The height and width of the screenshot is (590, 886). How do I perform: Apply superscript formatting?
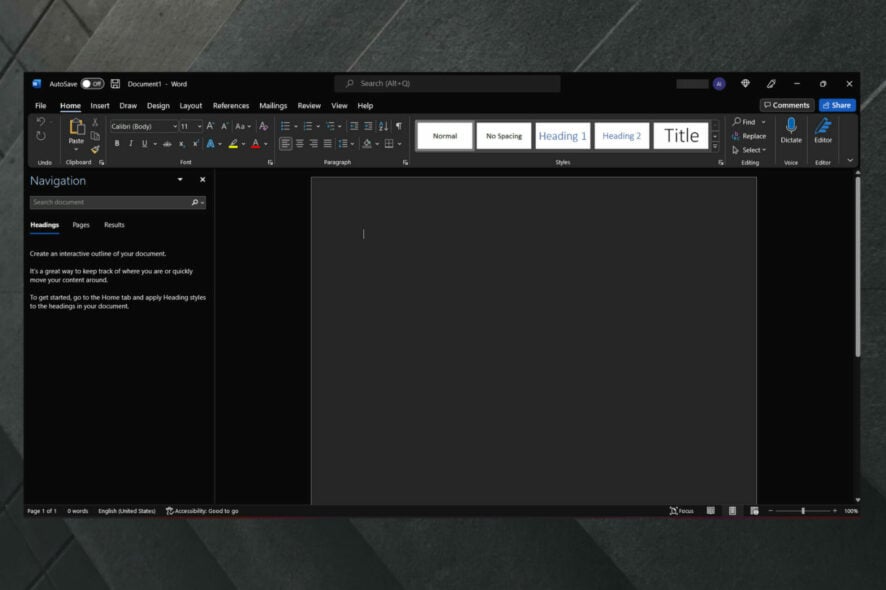point(195,144)
